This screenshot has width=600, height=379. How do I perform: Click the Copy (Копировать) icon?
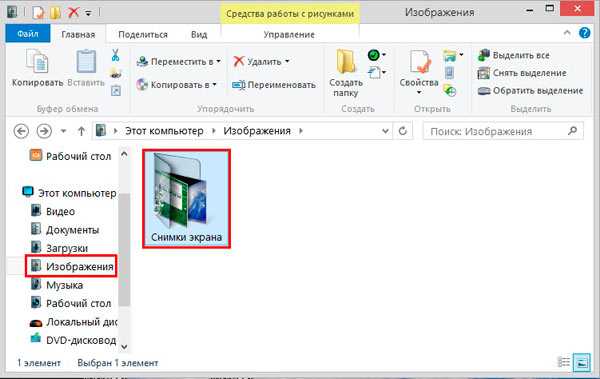[x=37, y=62]
